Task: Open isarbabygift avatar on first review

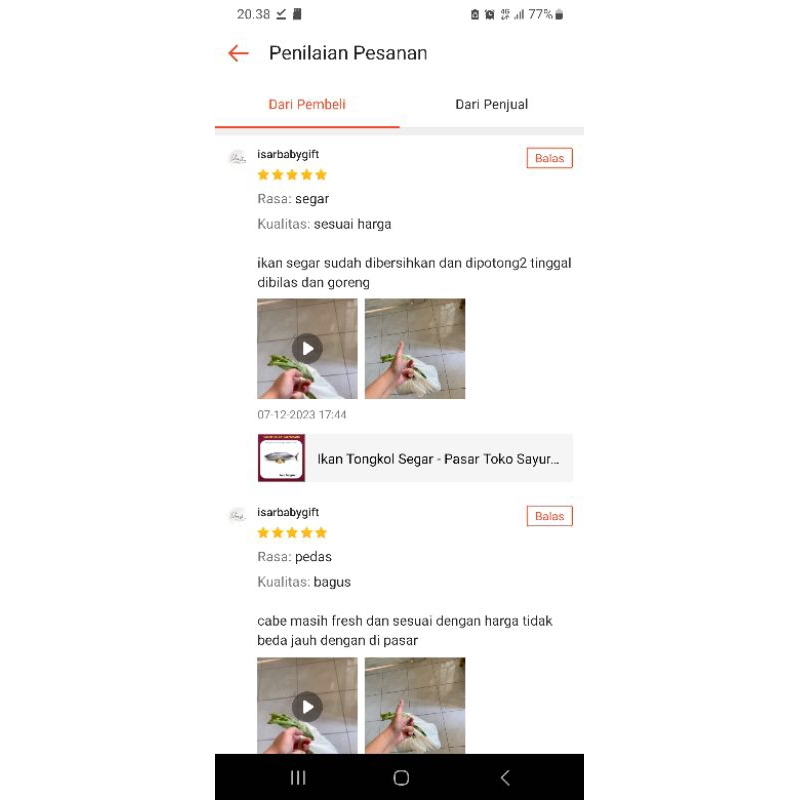Action: point(237,158)
